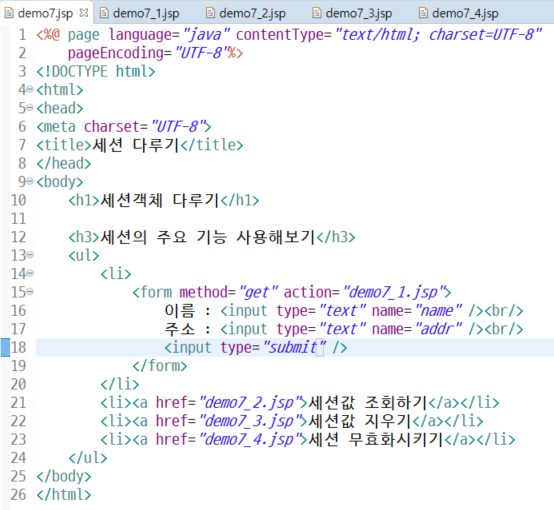554x510 pixels.
Task: Click the href "demo7_3.jsp" value
Action: point(250,421)
